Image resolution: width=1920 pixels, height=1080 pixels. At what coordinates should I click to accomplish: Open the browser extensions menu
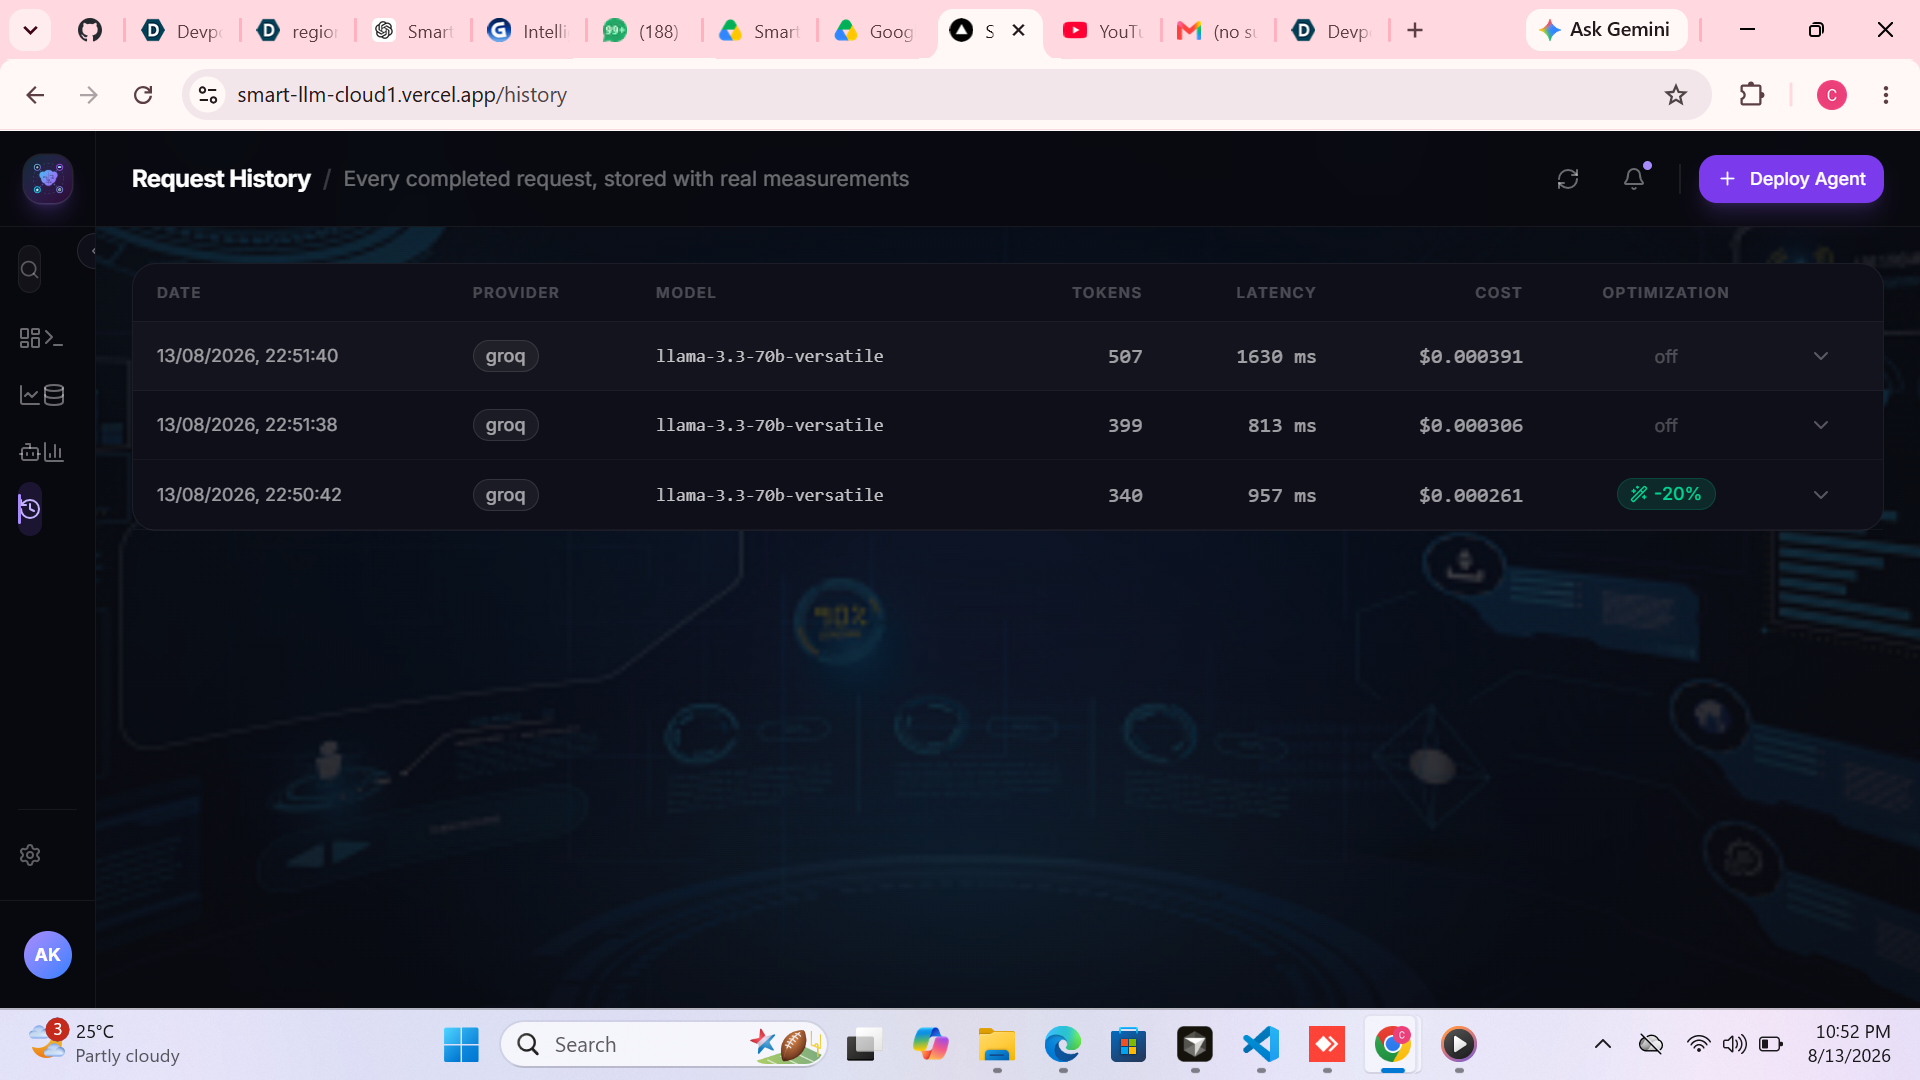[x=1752, y=95]
